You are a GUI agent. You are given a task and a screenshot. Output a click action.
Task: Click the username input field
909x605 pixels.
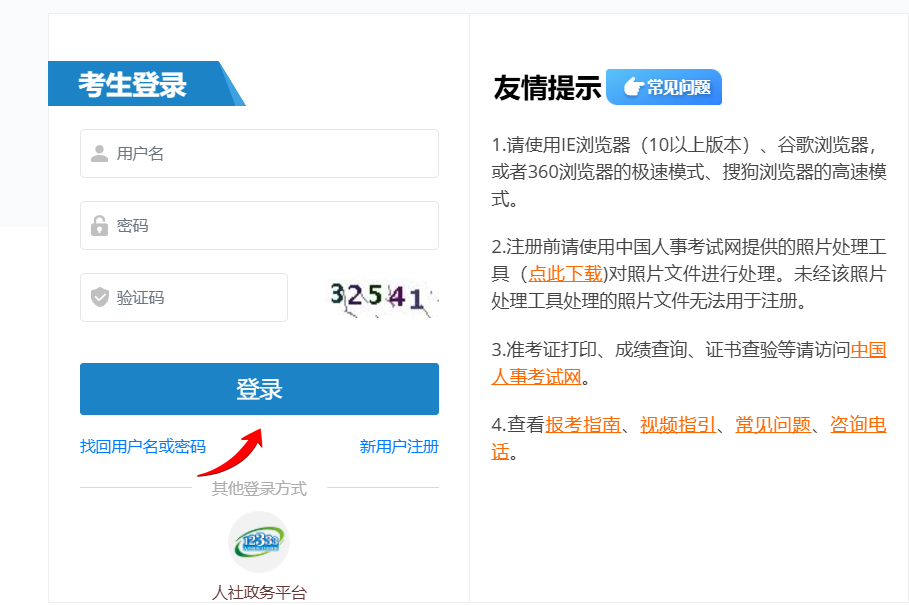[x=259, y=153]
